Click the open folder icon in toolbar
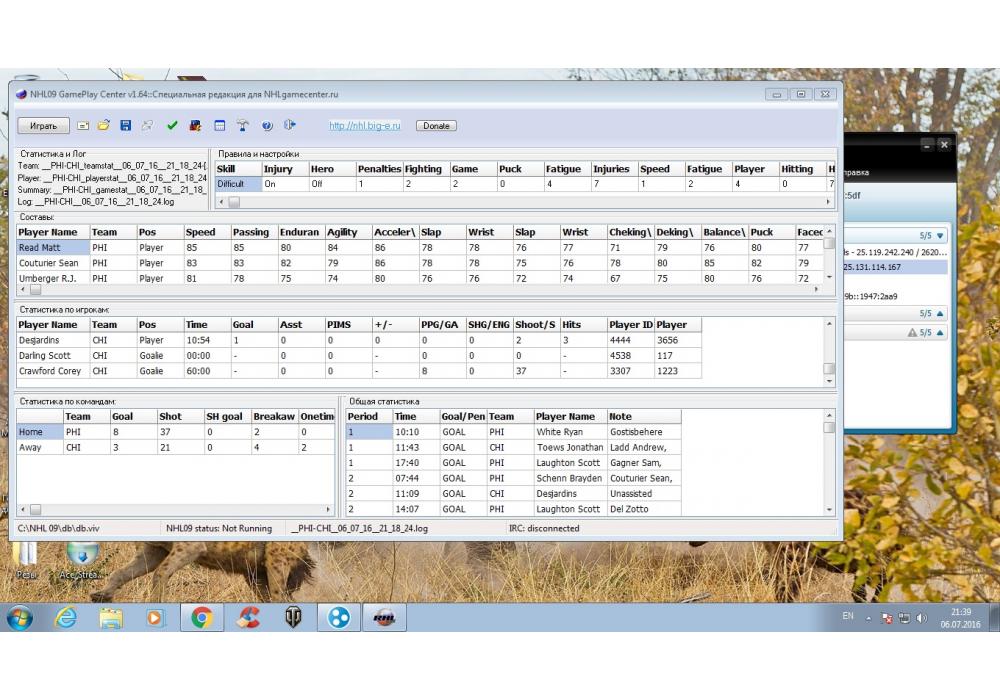Screen dimensions: 1000x700 pyautogui.click(x=103, y=126)
